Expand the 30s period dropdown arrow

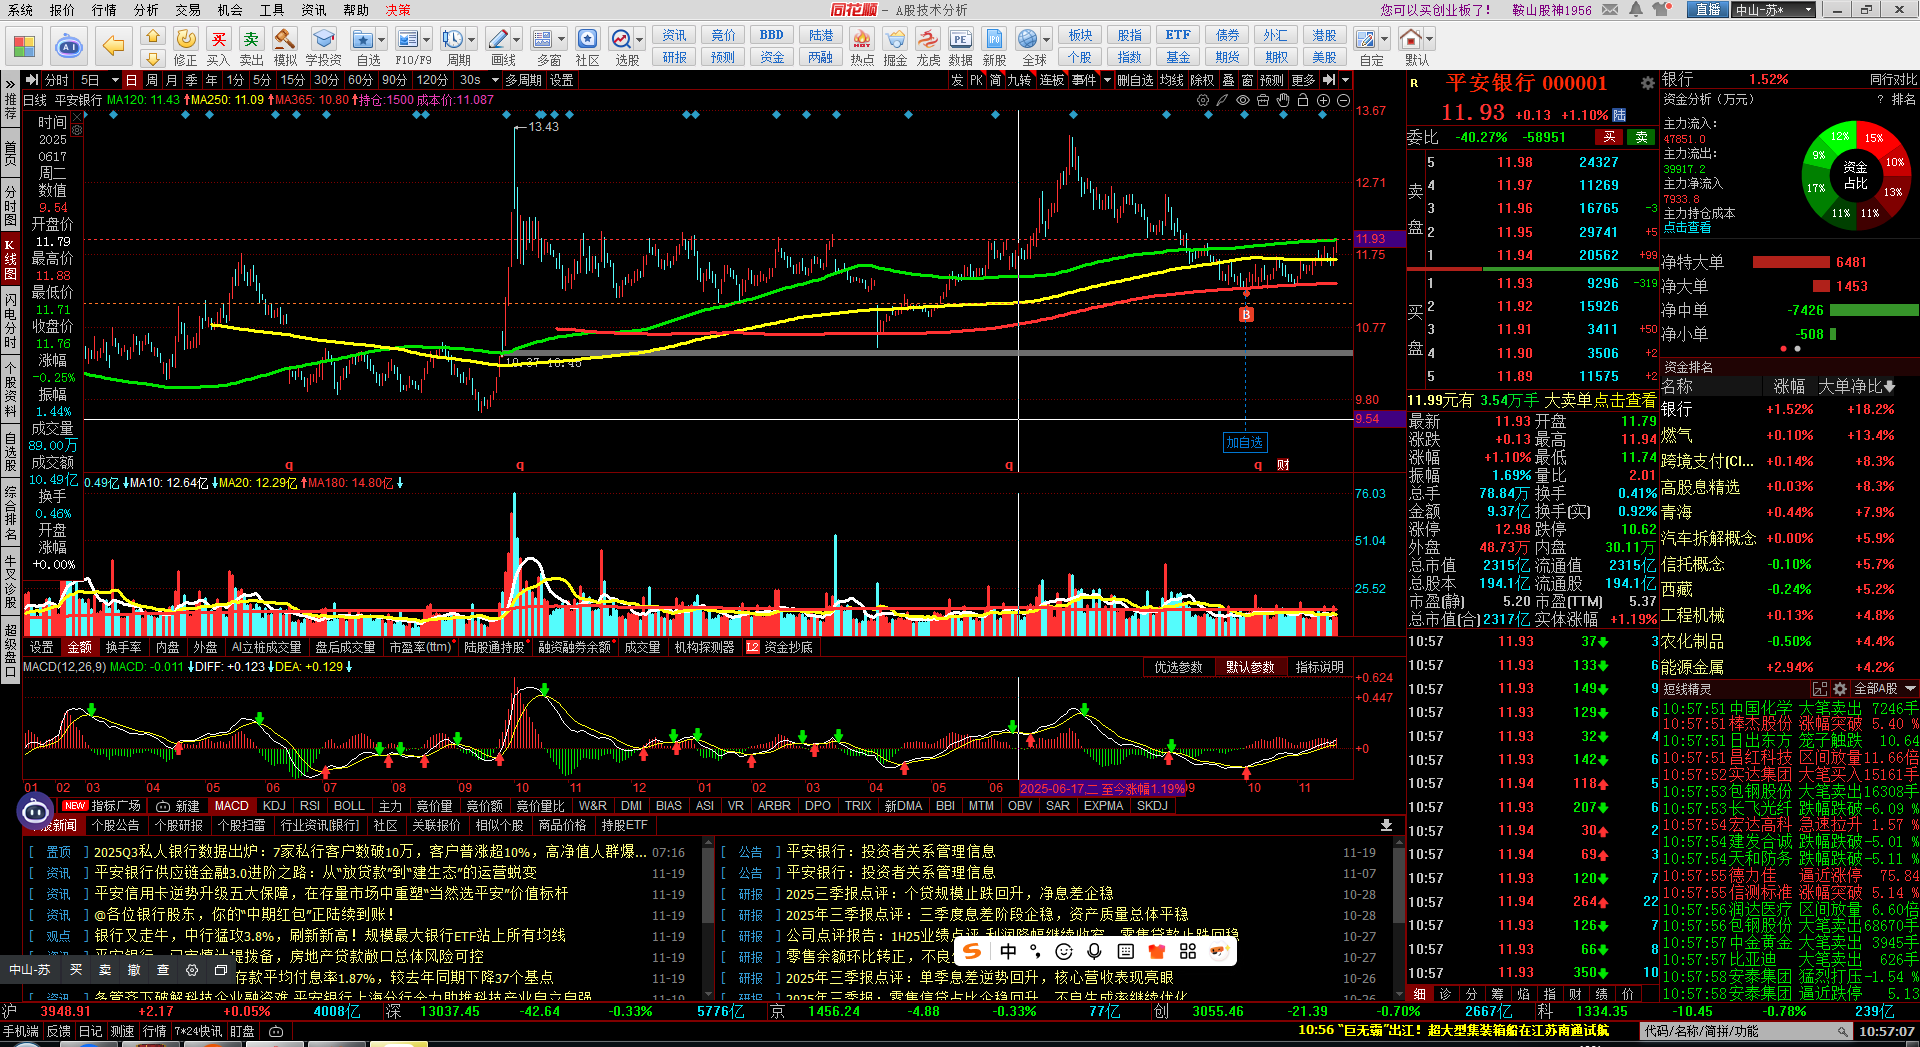coord(494,80)
